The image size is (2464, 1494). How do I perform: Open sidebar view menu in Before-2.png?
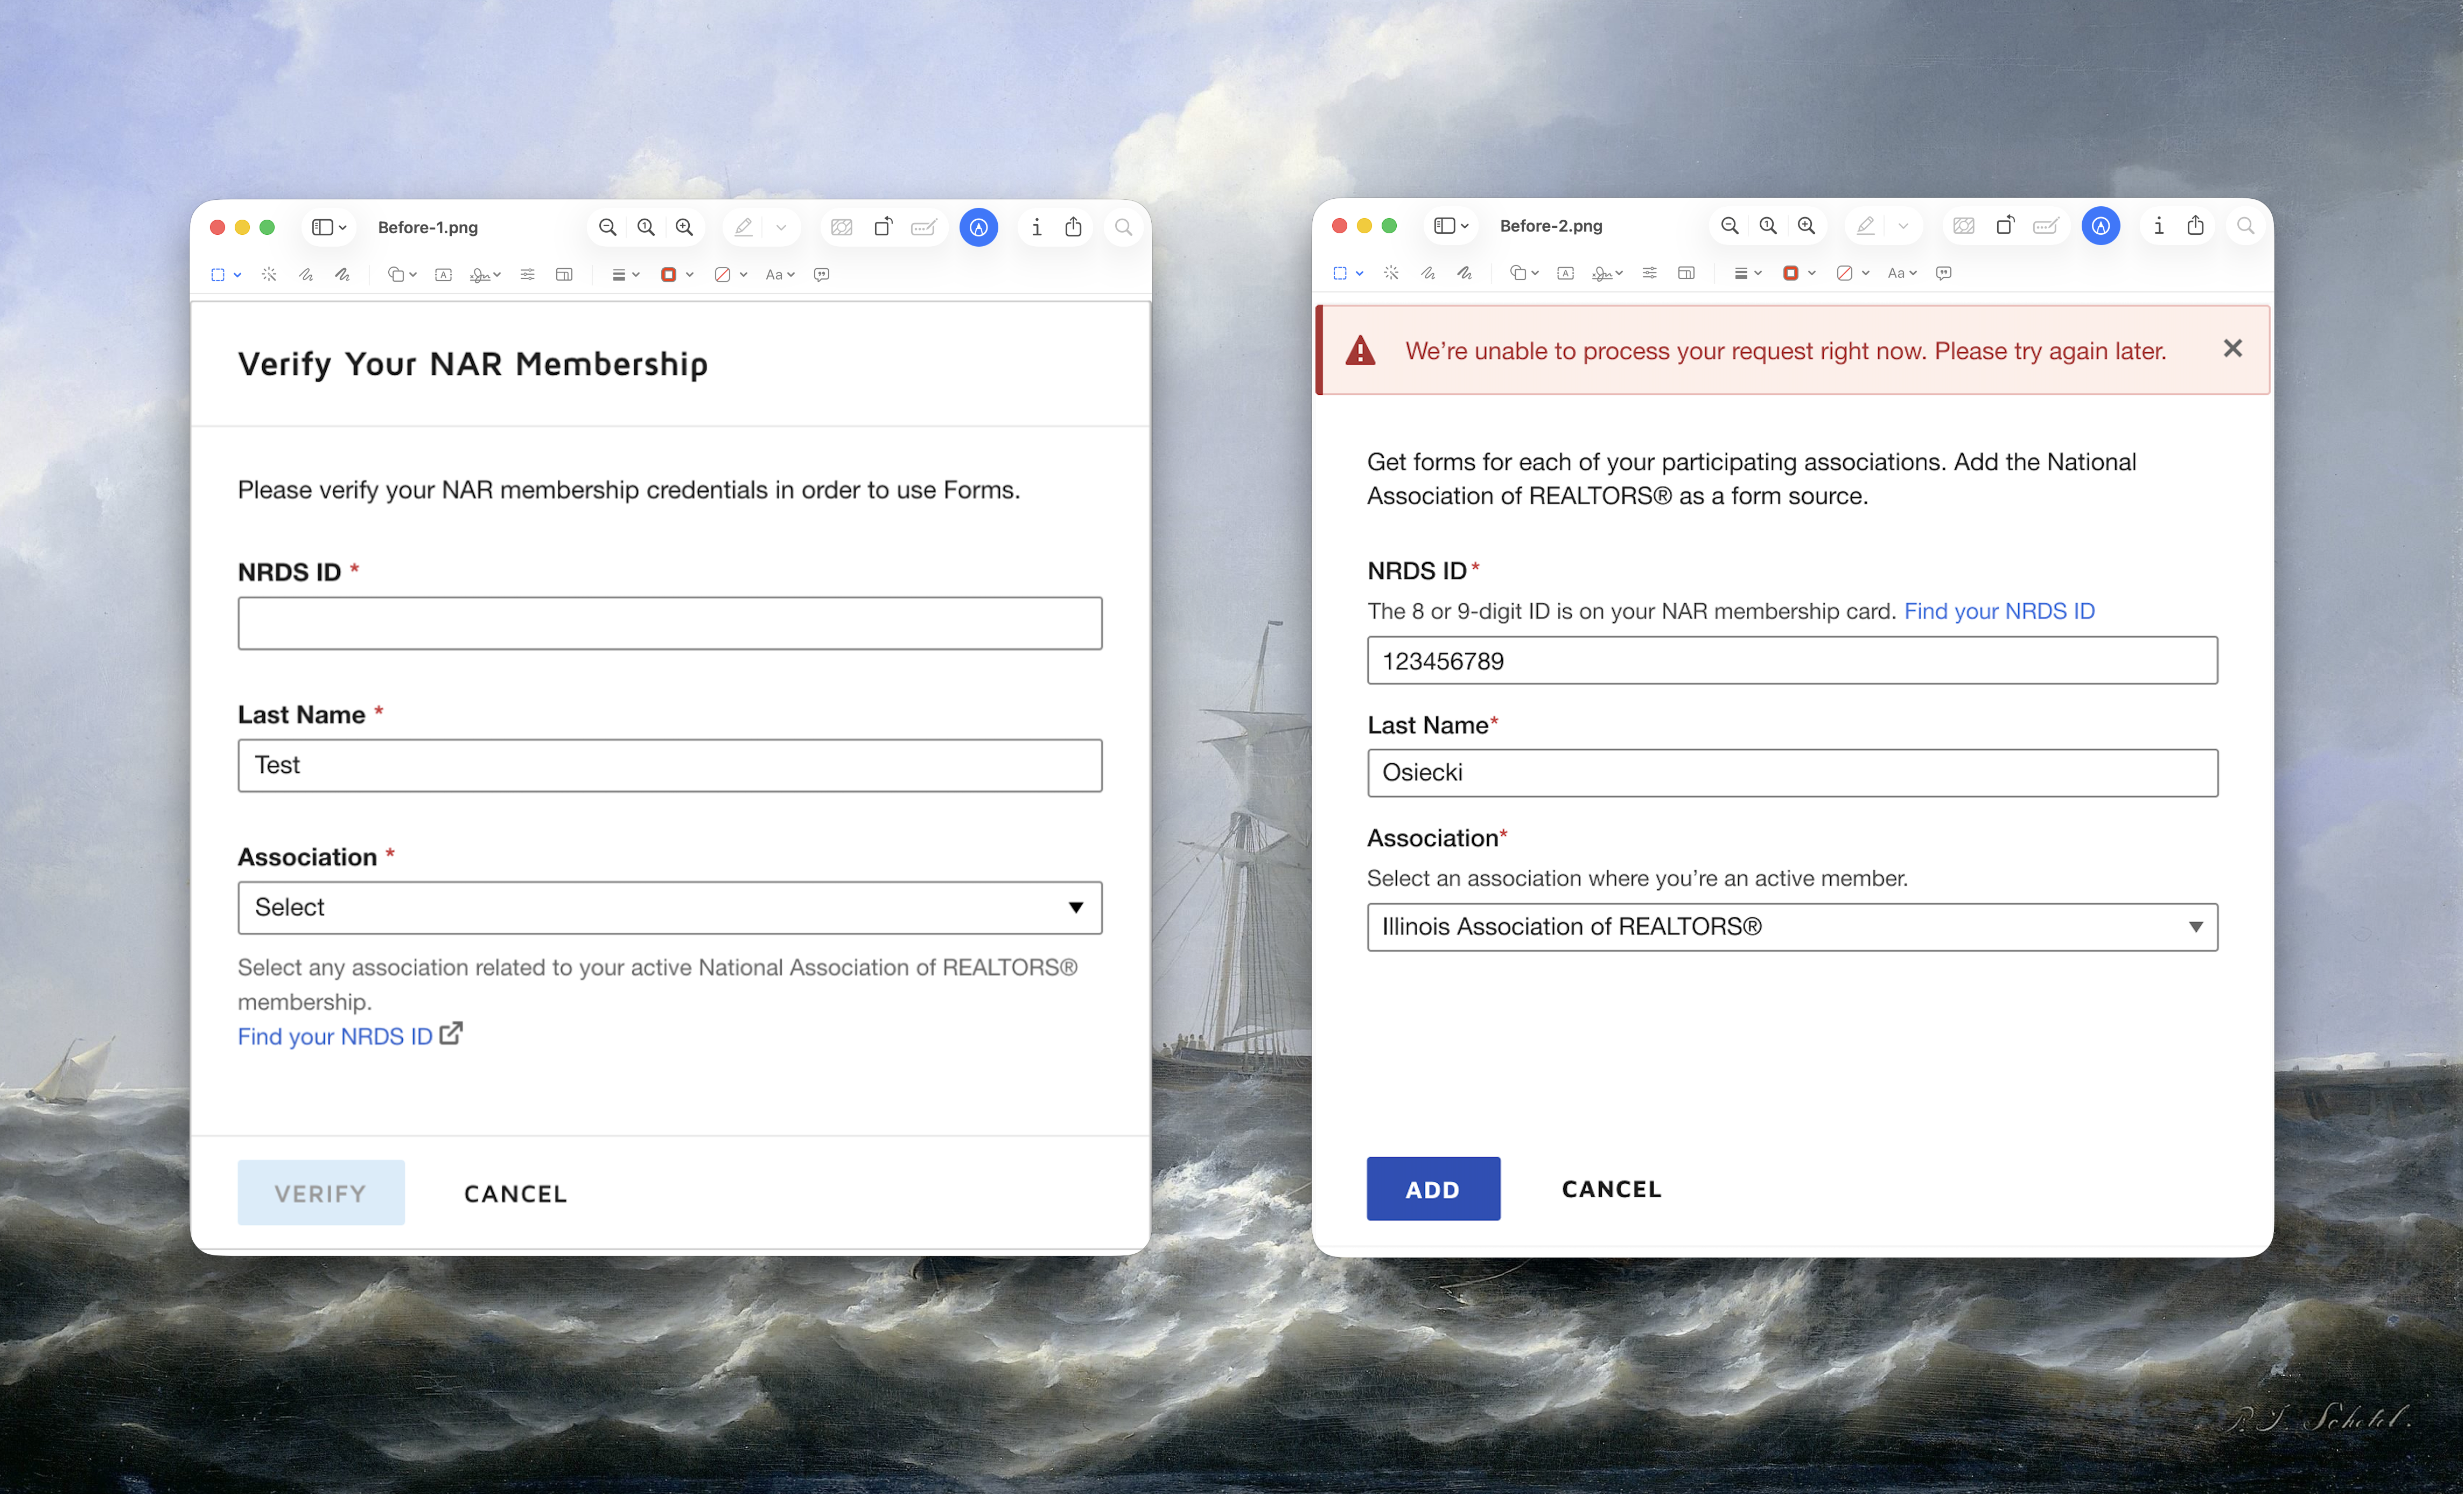[1451, 226]
